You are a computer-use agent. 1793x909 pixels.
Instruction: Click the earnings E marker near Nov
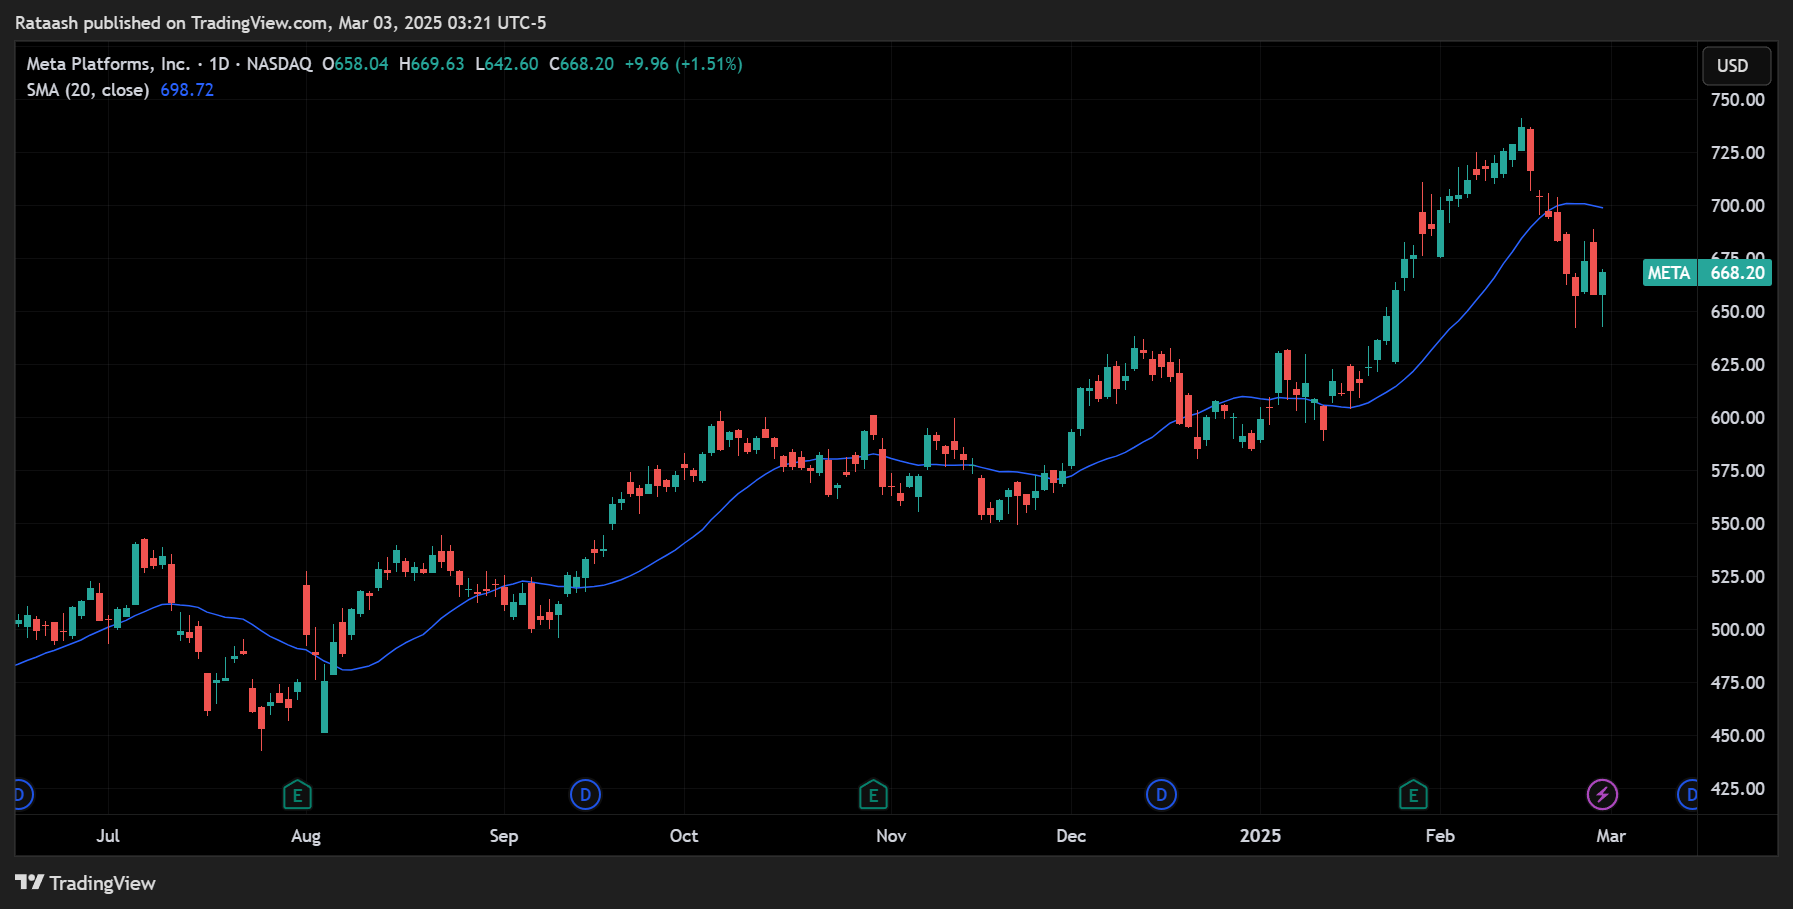873,795
